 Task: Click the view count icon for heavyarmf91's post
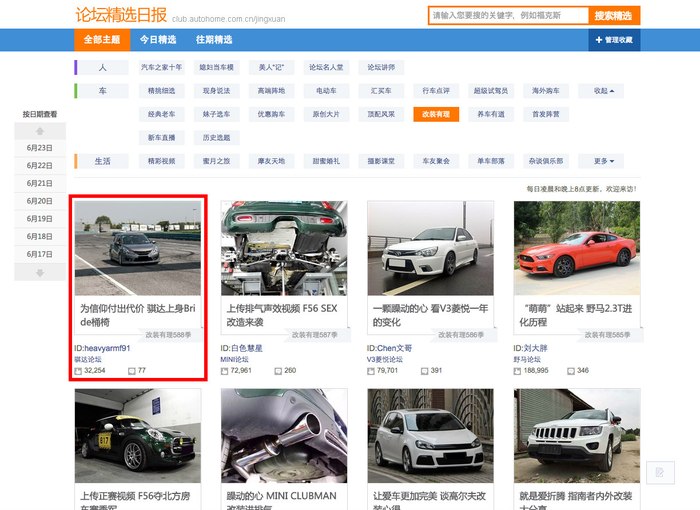point(78,371)
